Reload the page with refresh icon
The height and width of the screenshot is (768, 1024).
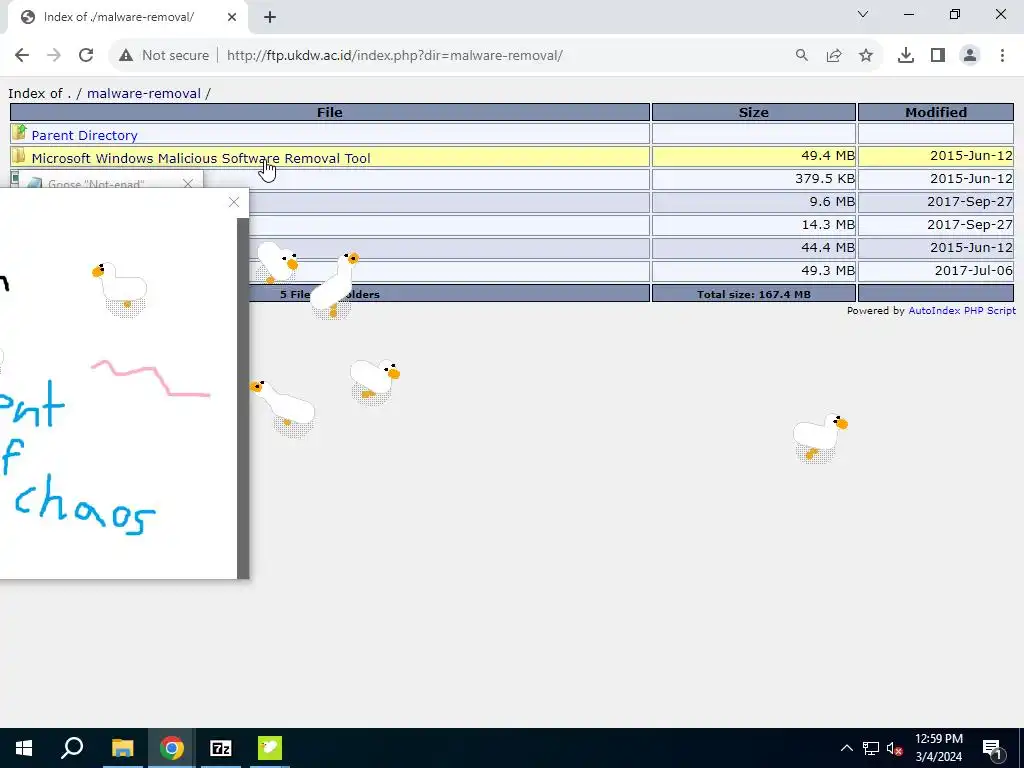tap(86, 56)
